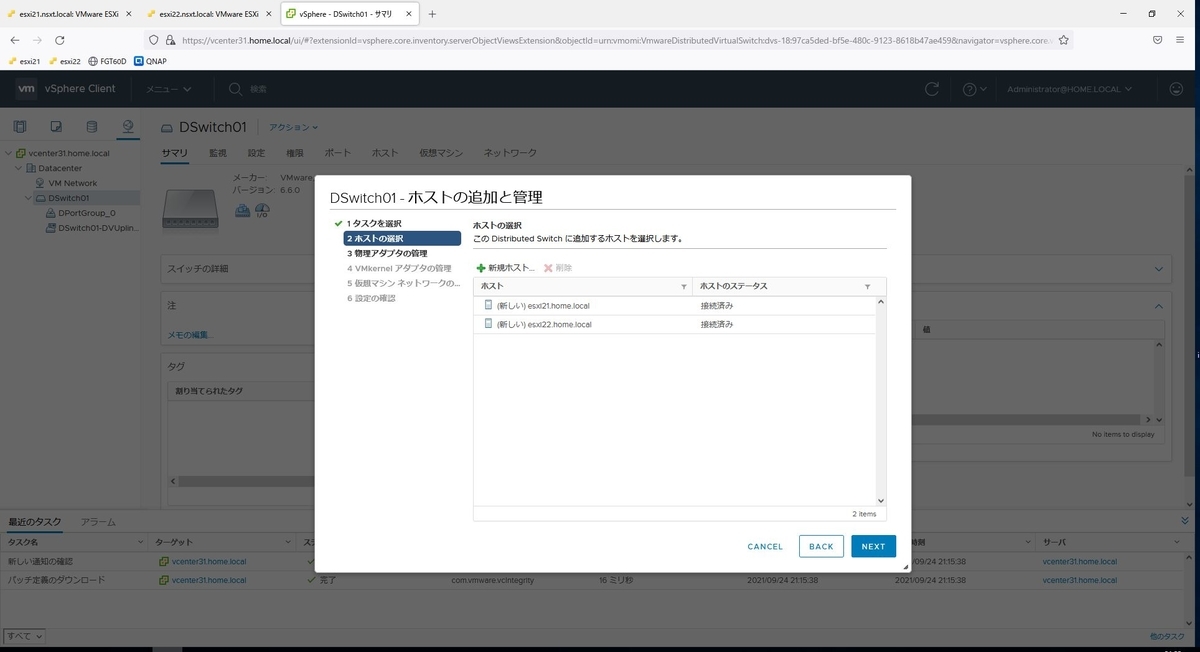1200x652 pixels.
Task: Switch to the 仮想マシン tab
Action: pos(441,153)
